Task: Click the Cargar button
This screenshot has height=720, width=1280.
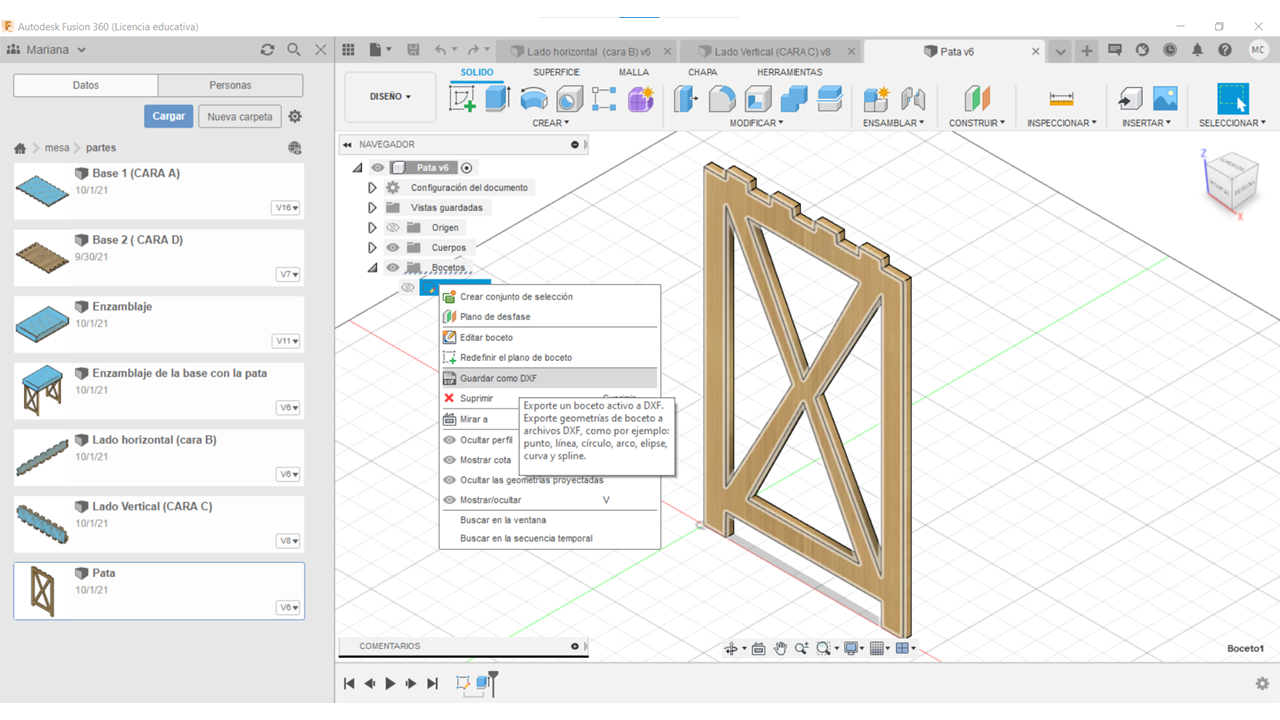Action: (x=169, y=116)
